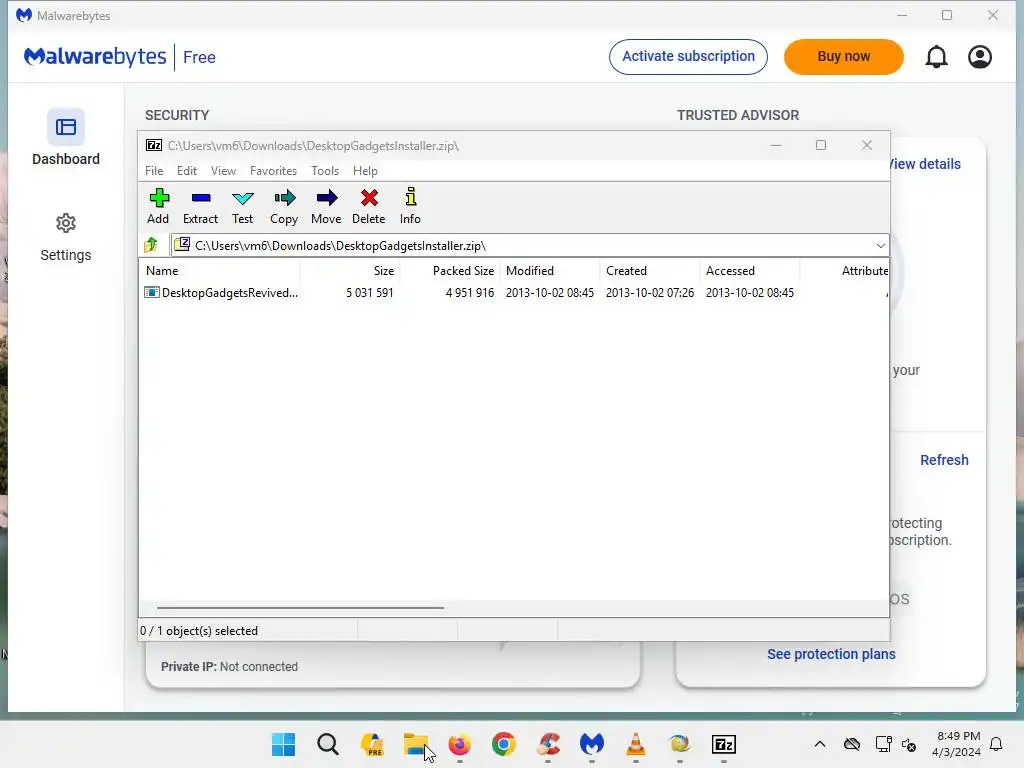Image resolution: width=1024 pixels, height=768 pixels.
Task: Go up one folder level
Action: [152, 246]
